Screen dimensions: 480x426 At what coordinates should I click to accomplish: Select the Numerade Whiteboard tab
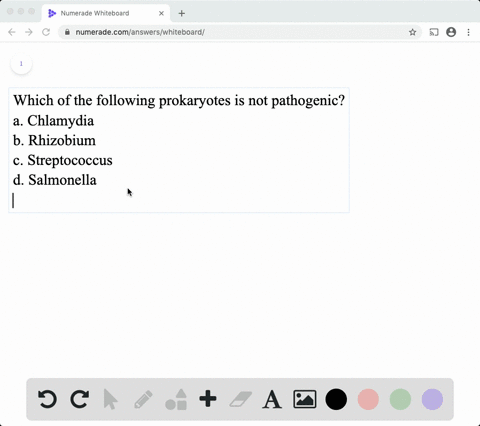(x=106, y=13)
